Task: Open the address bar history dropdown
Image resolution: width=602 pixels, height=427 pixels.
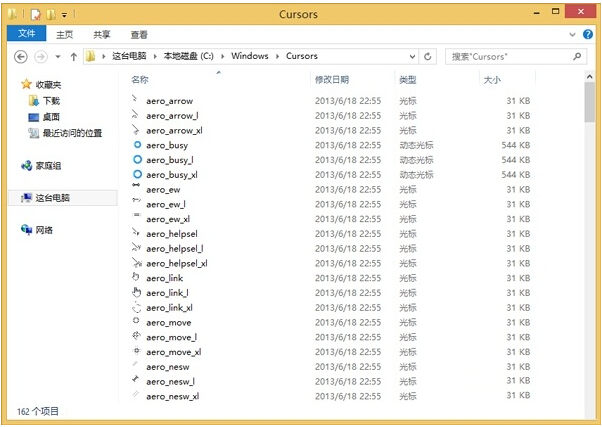Action: point(410,57)
